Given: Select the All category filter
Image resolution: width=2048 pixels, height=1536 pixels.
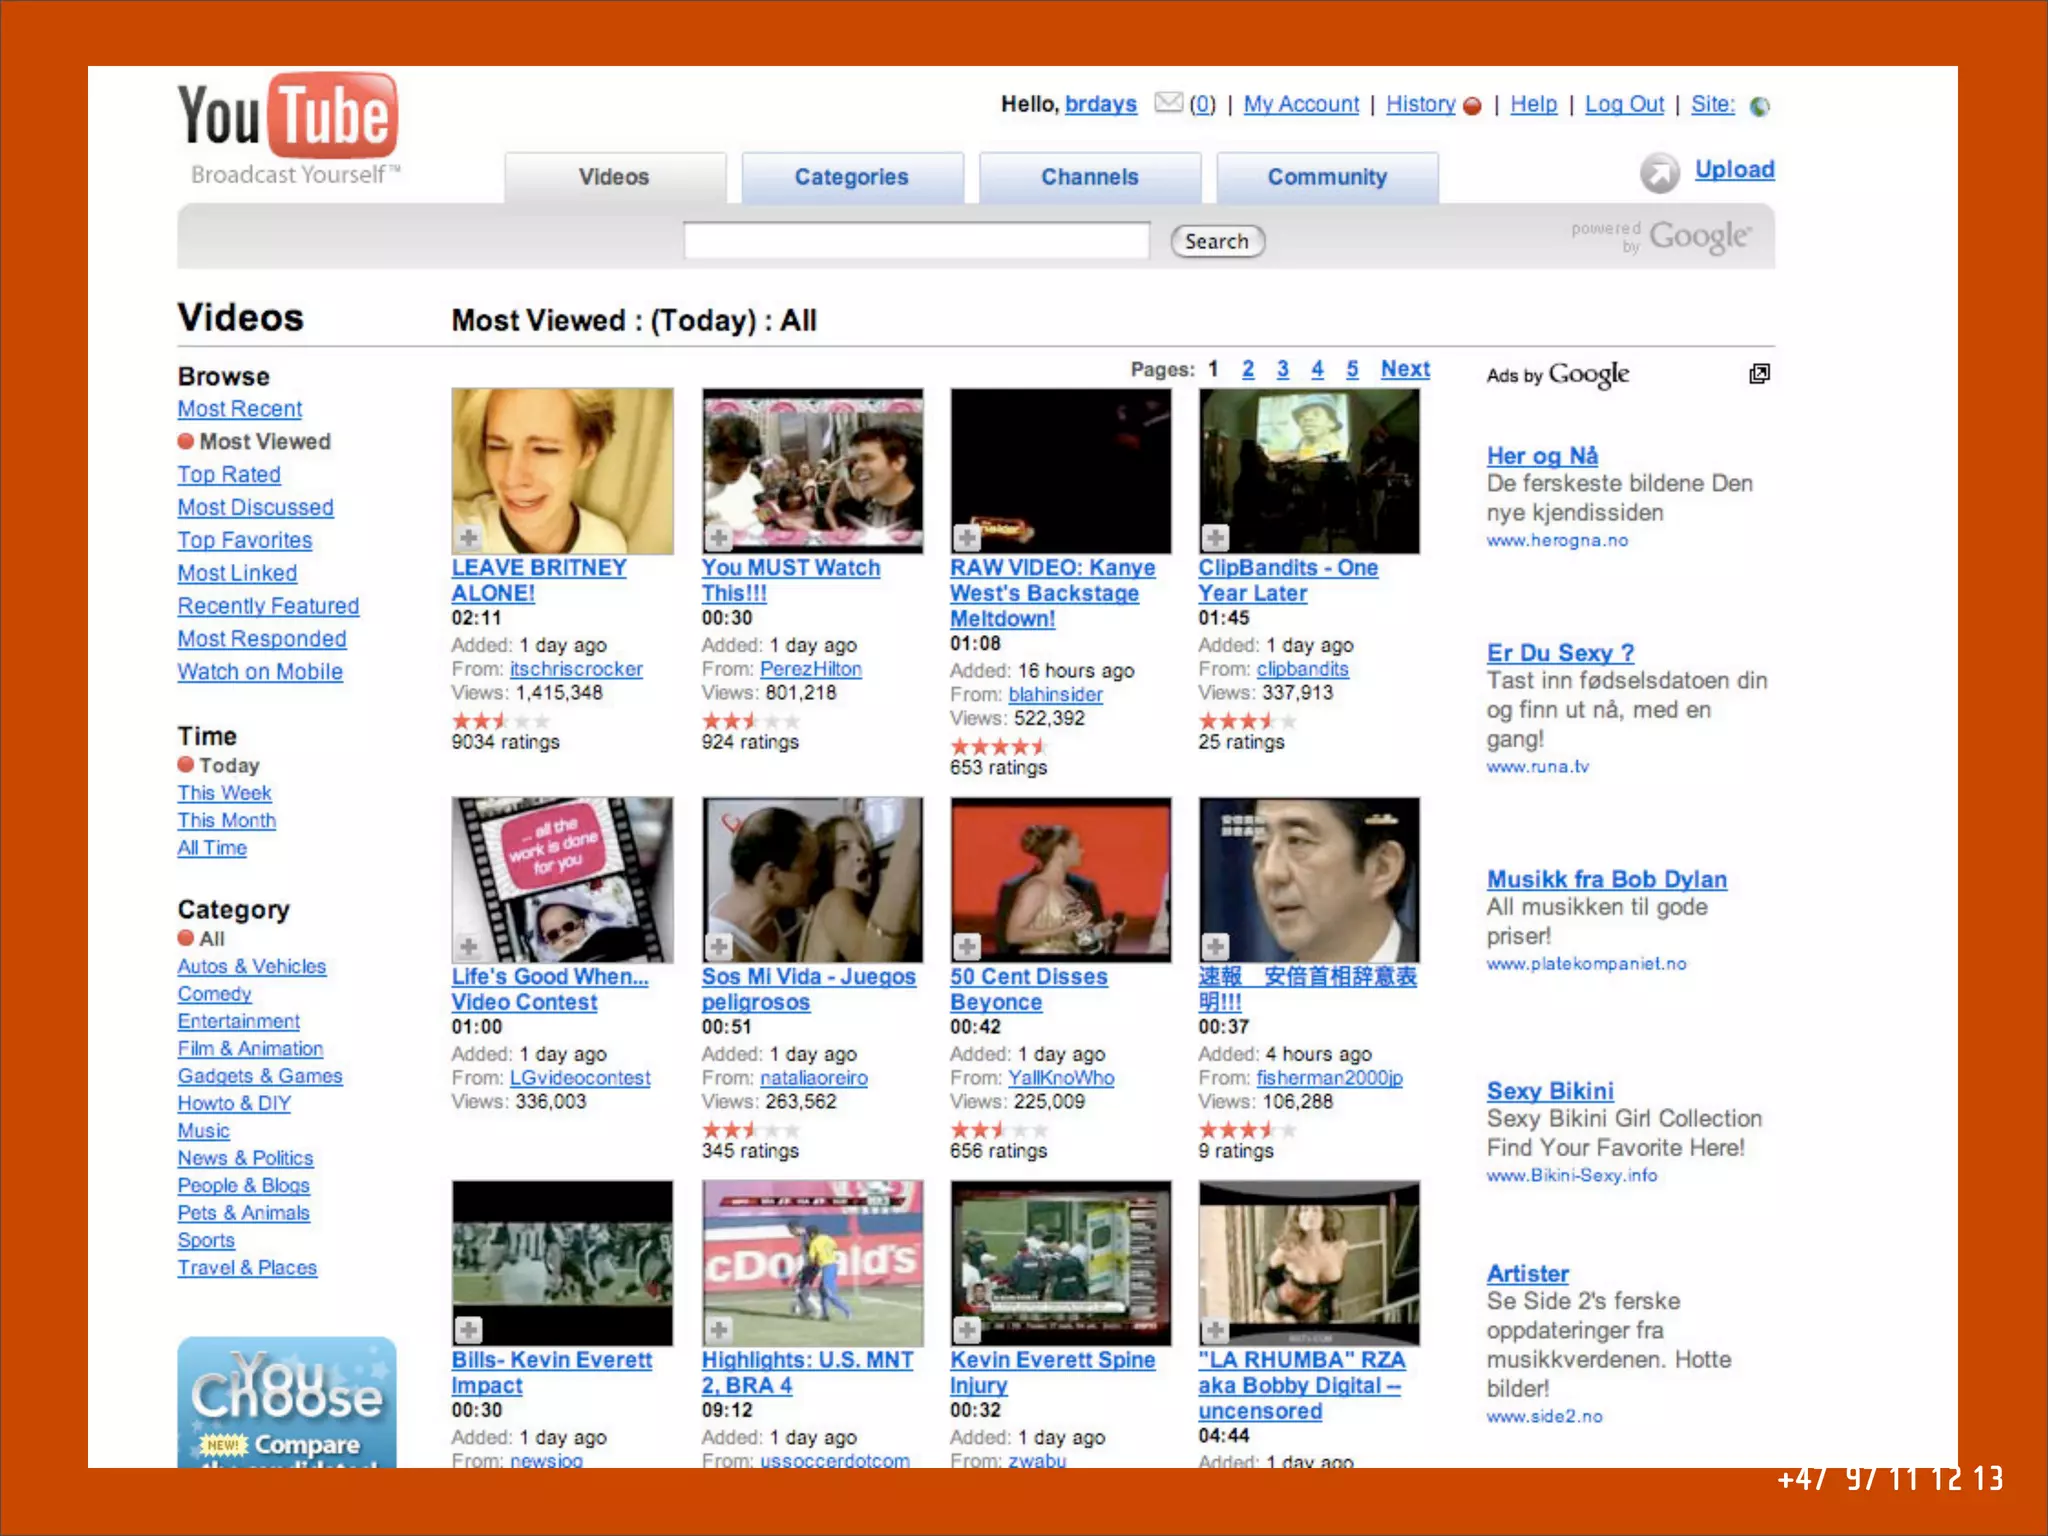Looking at the screenshot, I should click(x=211, y=938).
